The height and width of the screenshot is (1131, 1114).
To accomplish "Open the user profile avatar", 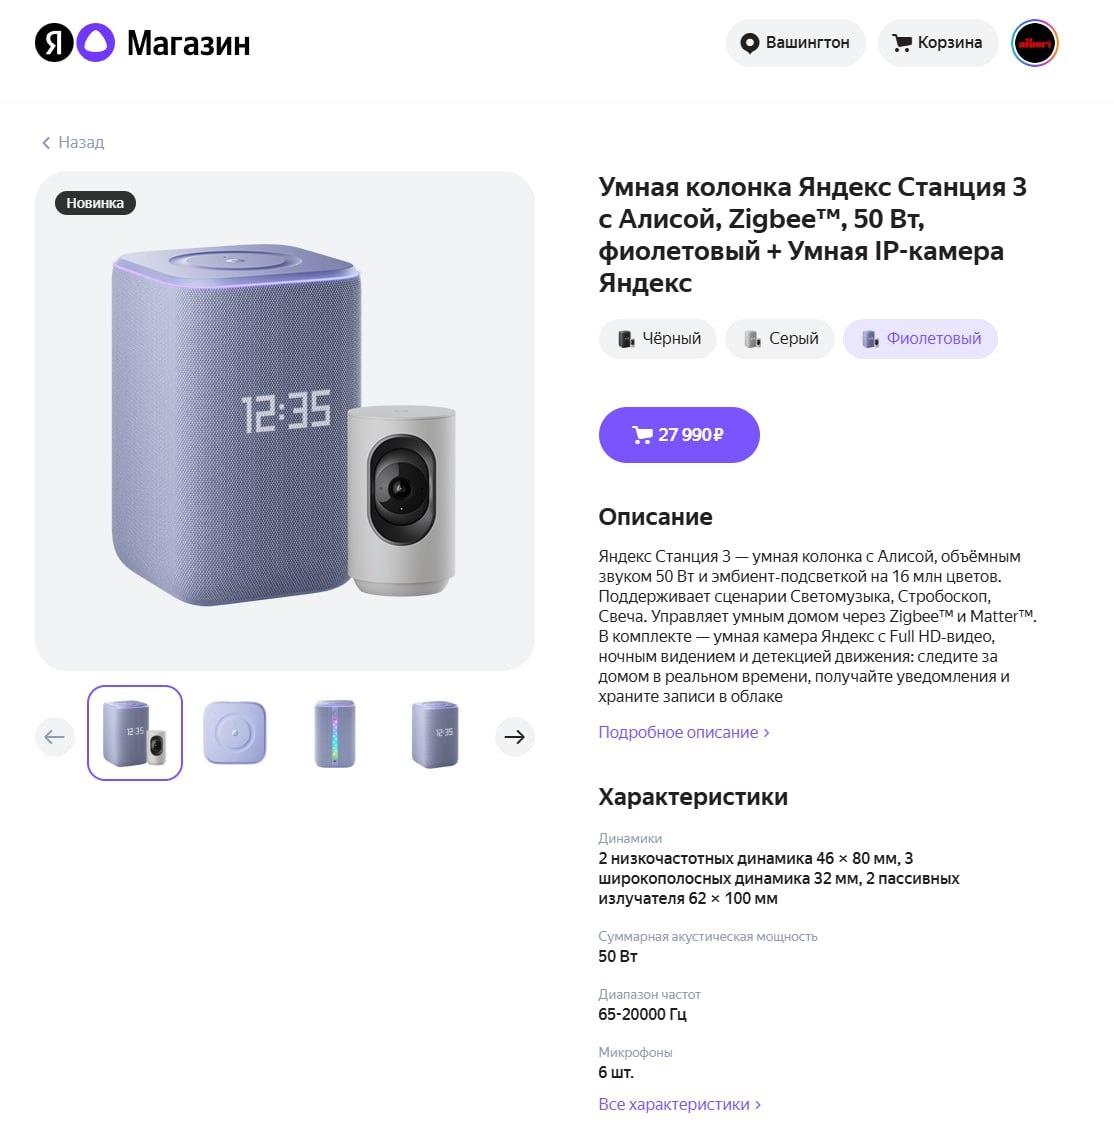I will tap(1035, 43).
